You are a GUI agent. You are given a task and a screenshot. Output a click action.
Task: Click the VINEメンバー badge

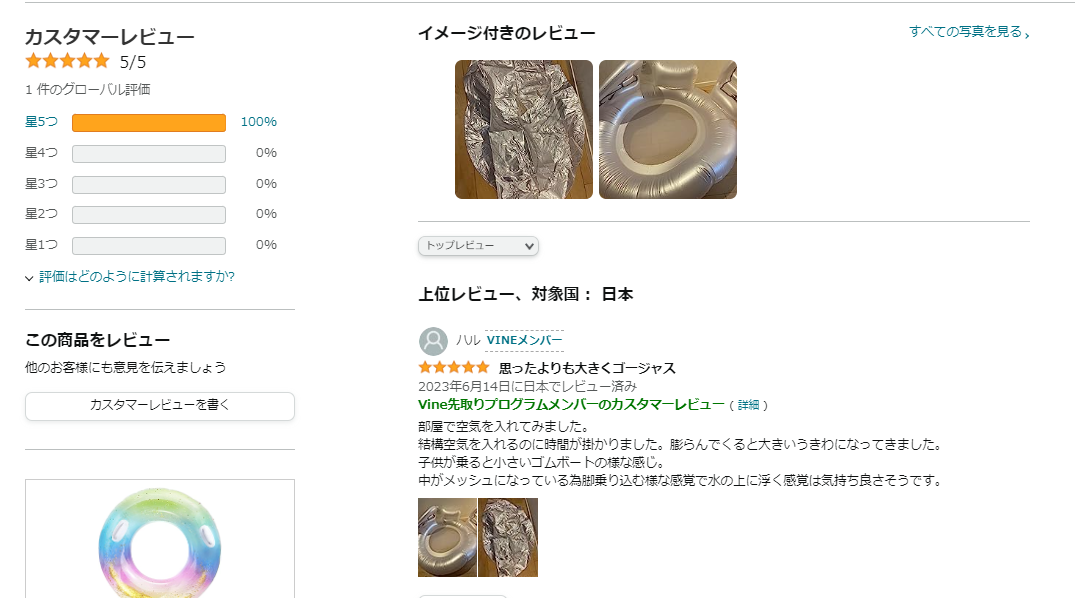pyautogui.click(x=524, y=340)
